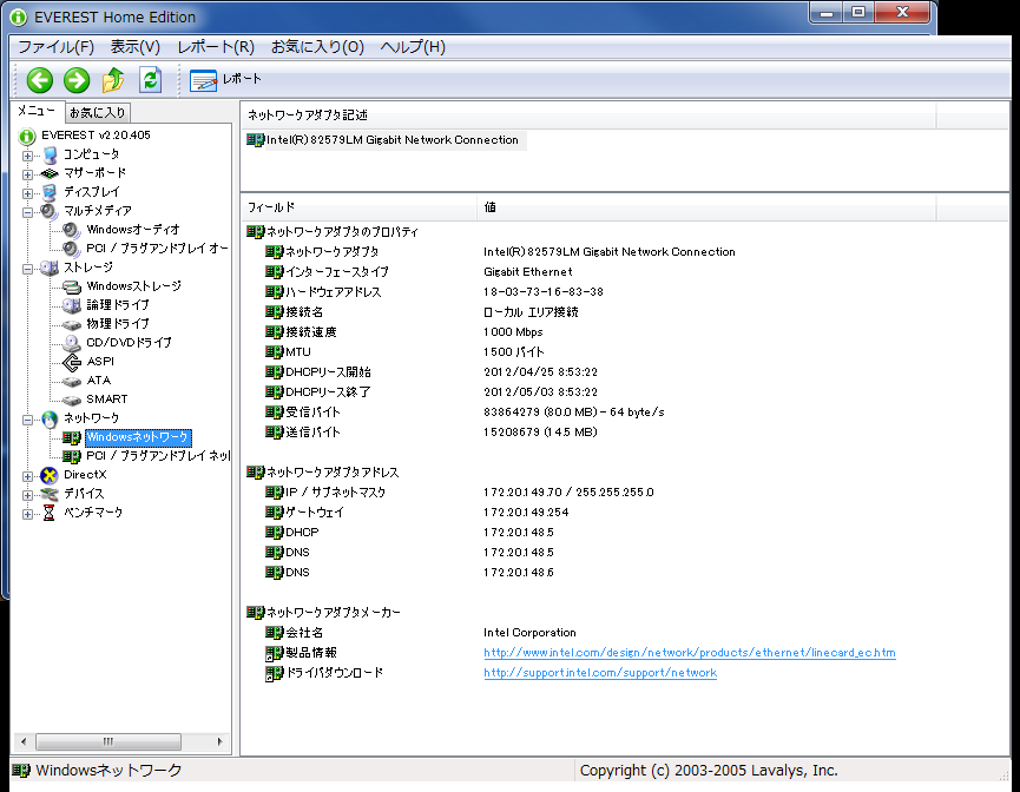This screenshot has height=792, width=1020.
Task: Open the ヘルプ(H) menu
Action: pyautogui.click(x=413, y=47)
